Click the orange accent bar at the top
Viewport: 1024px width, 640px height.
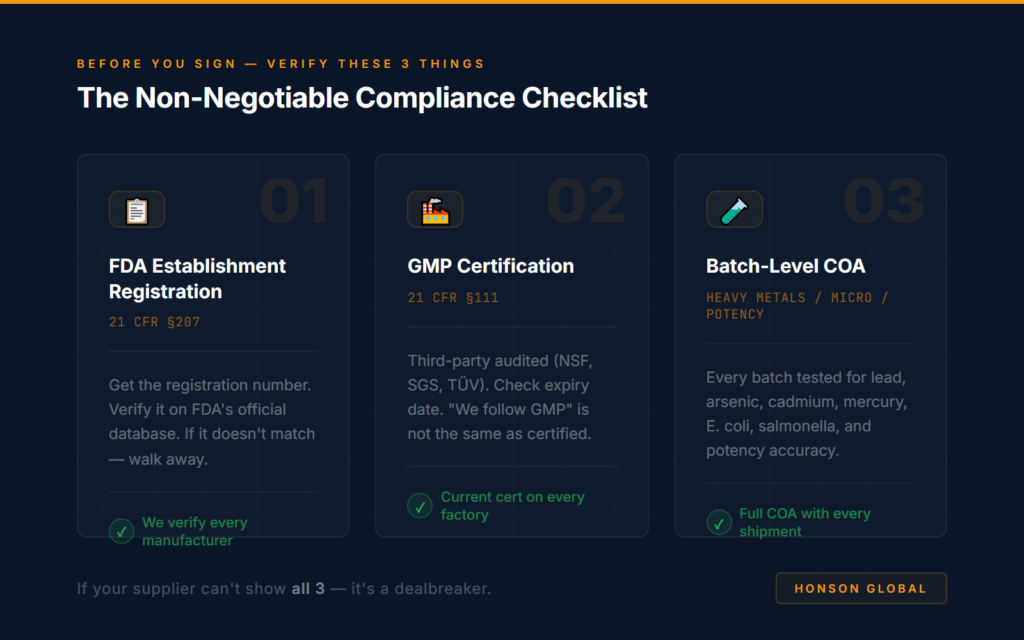tap(512, 2)
